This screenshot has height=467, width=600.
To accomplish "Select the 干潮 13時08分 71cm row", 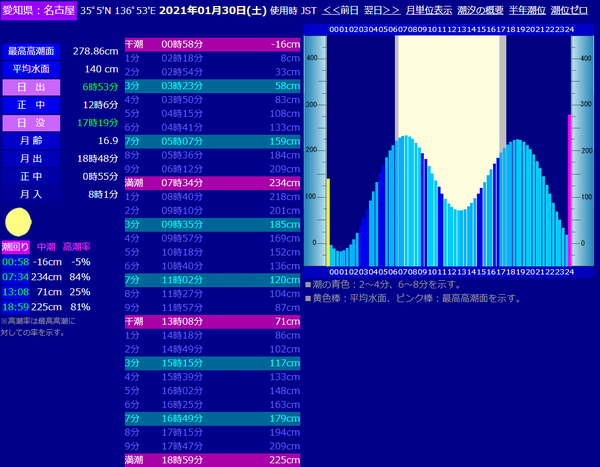I will click(212, 322).
